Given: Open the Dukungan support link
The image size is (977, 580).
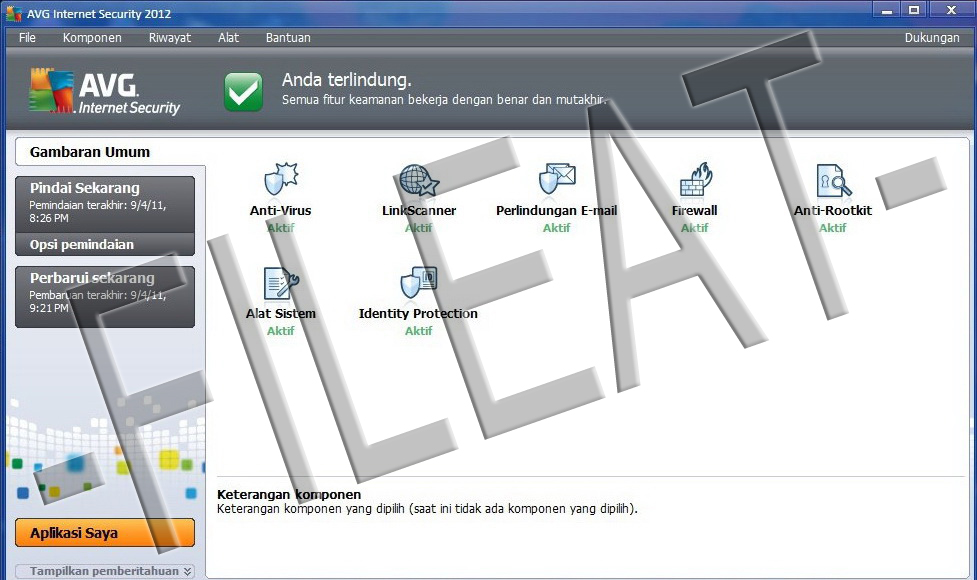Looking at the screenshot, I should click(932, 37).
